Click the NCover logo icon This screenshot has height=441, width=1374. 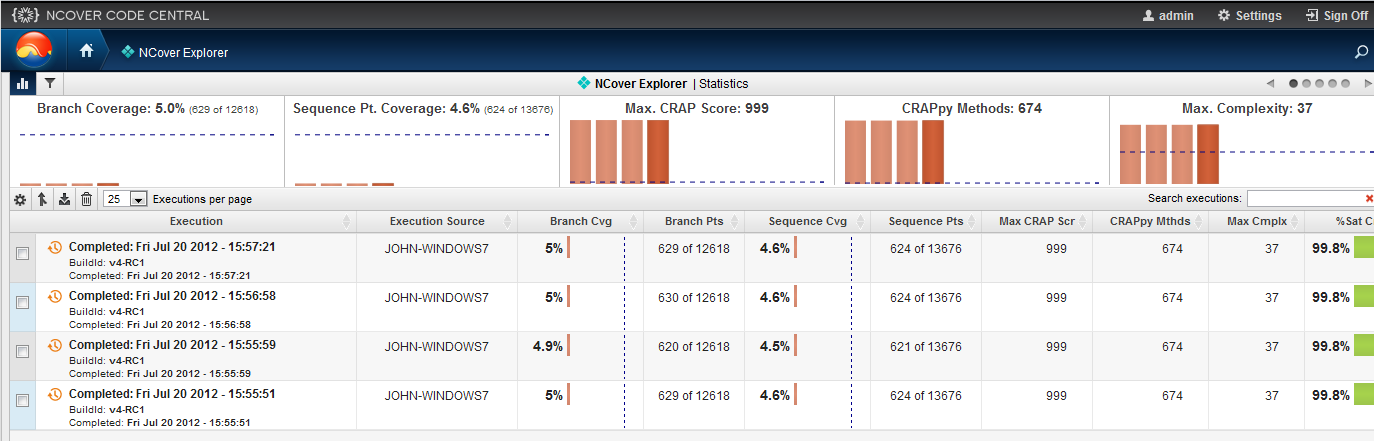(35, 50)
